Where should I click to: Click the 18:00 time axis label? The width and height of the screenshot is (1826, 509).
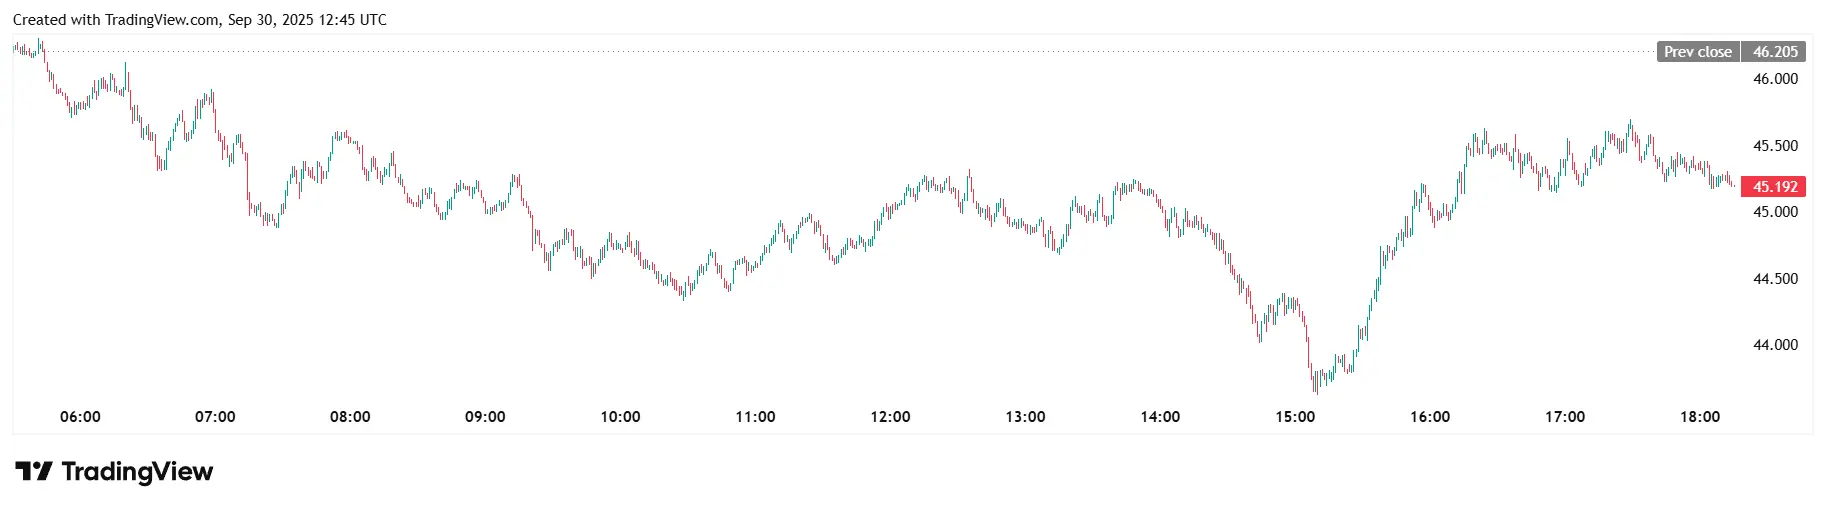pyautogui.click(x=1700, y=417)
